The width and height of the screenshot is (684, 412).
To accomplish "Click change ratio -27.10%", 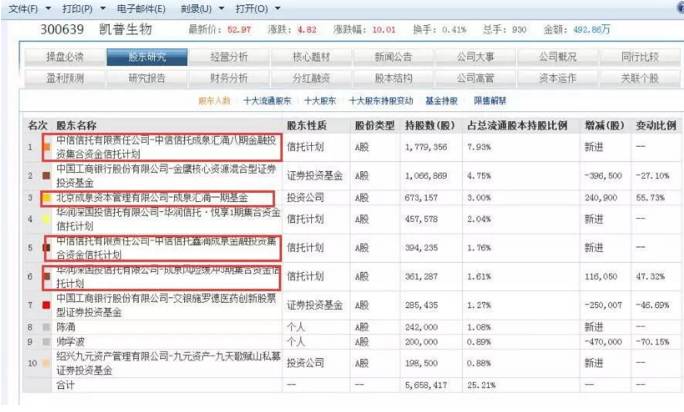I will 652,175.
